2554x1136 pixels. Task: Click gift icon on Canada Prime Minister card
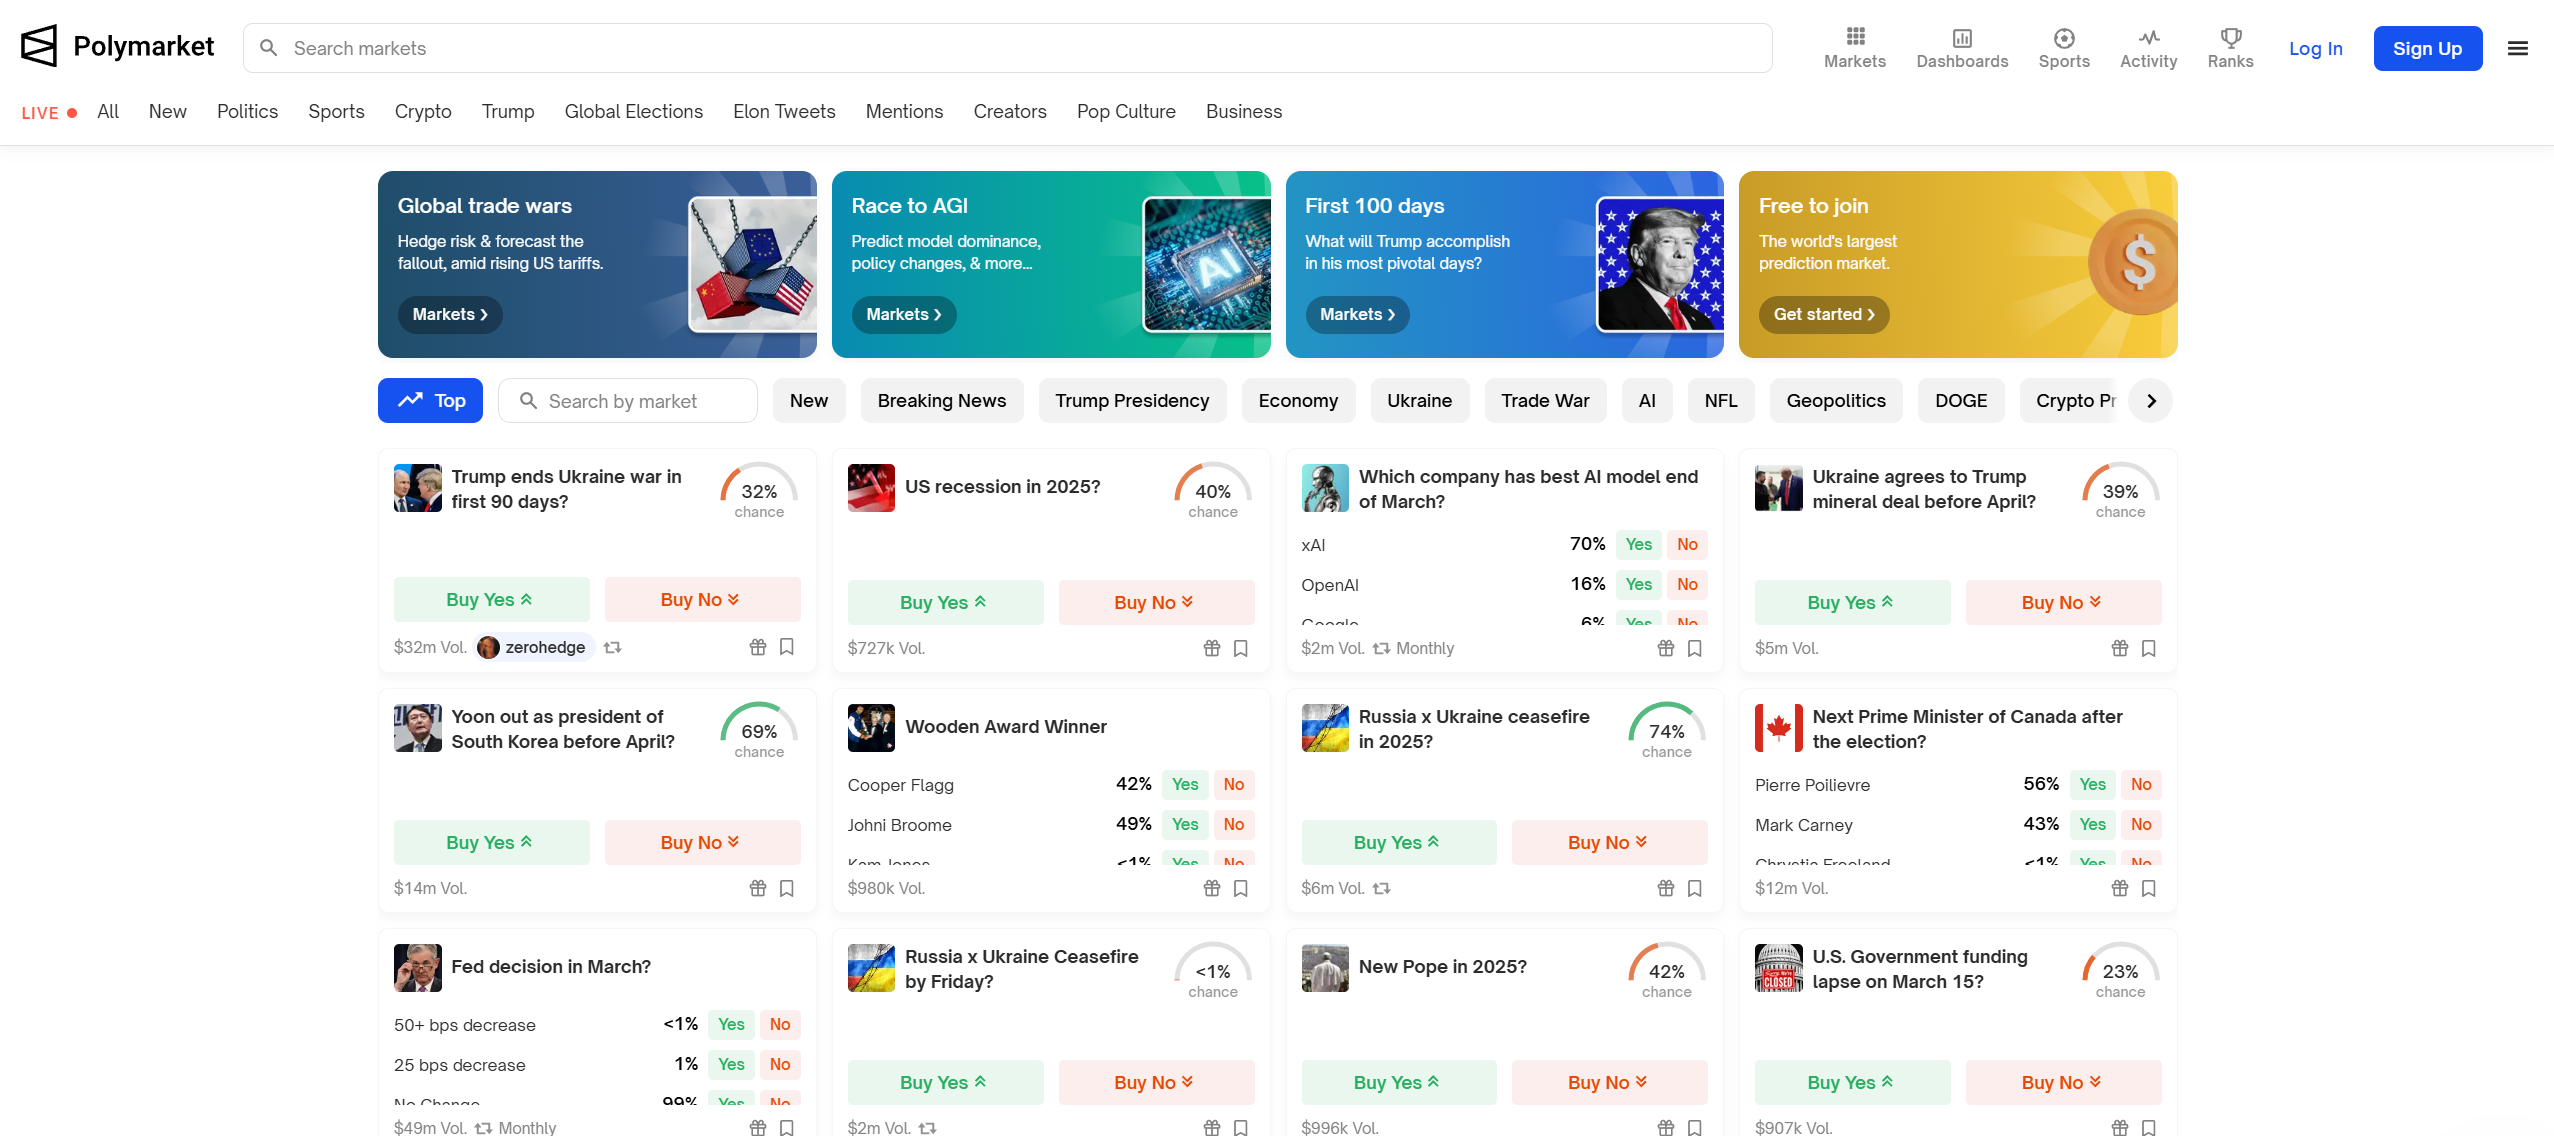[2120, 888]
